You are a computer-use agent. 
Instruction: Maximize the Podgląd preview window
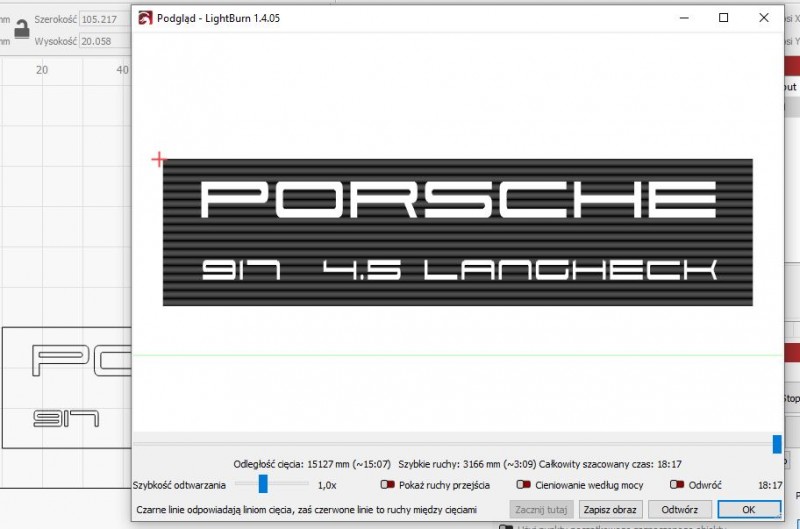point(723,18)
